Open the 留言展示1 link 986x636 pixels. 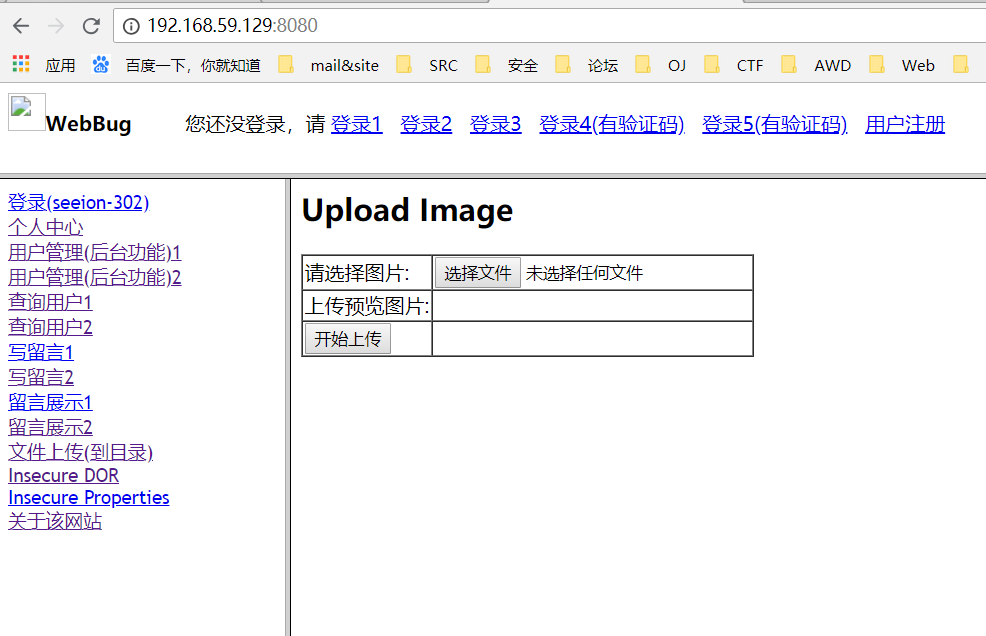click(x=50, y=403)
